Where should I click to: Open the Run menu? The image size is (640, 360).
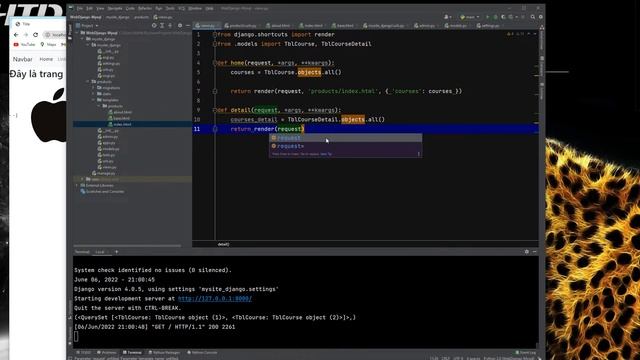tap(159, 8)
